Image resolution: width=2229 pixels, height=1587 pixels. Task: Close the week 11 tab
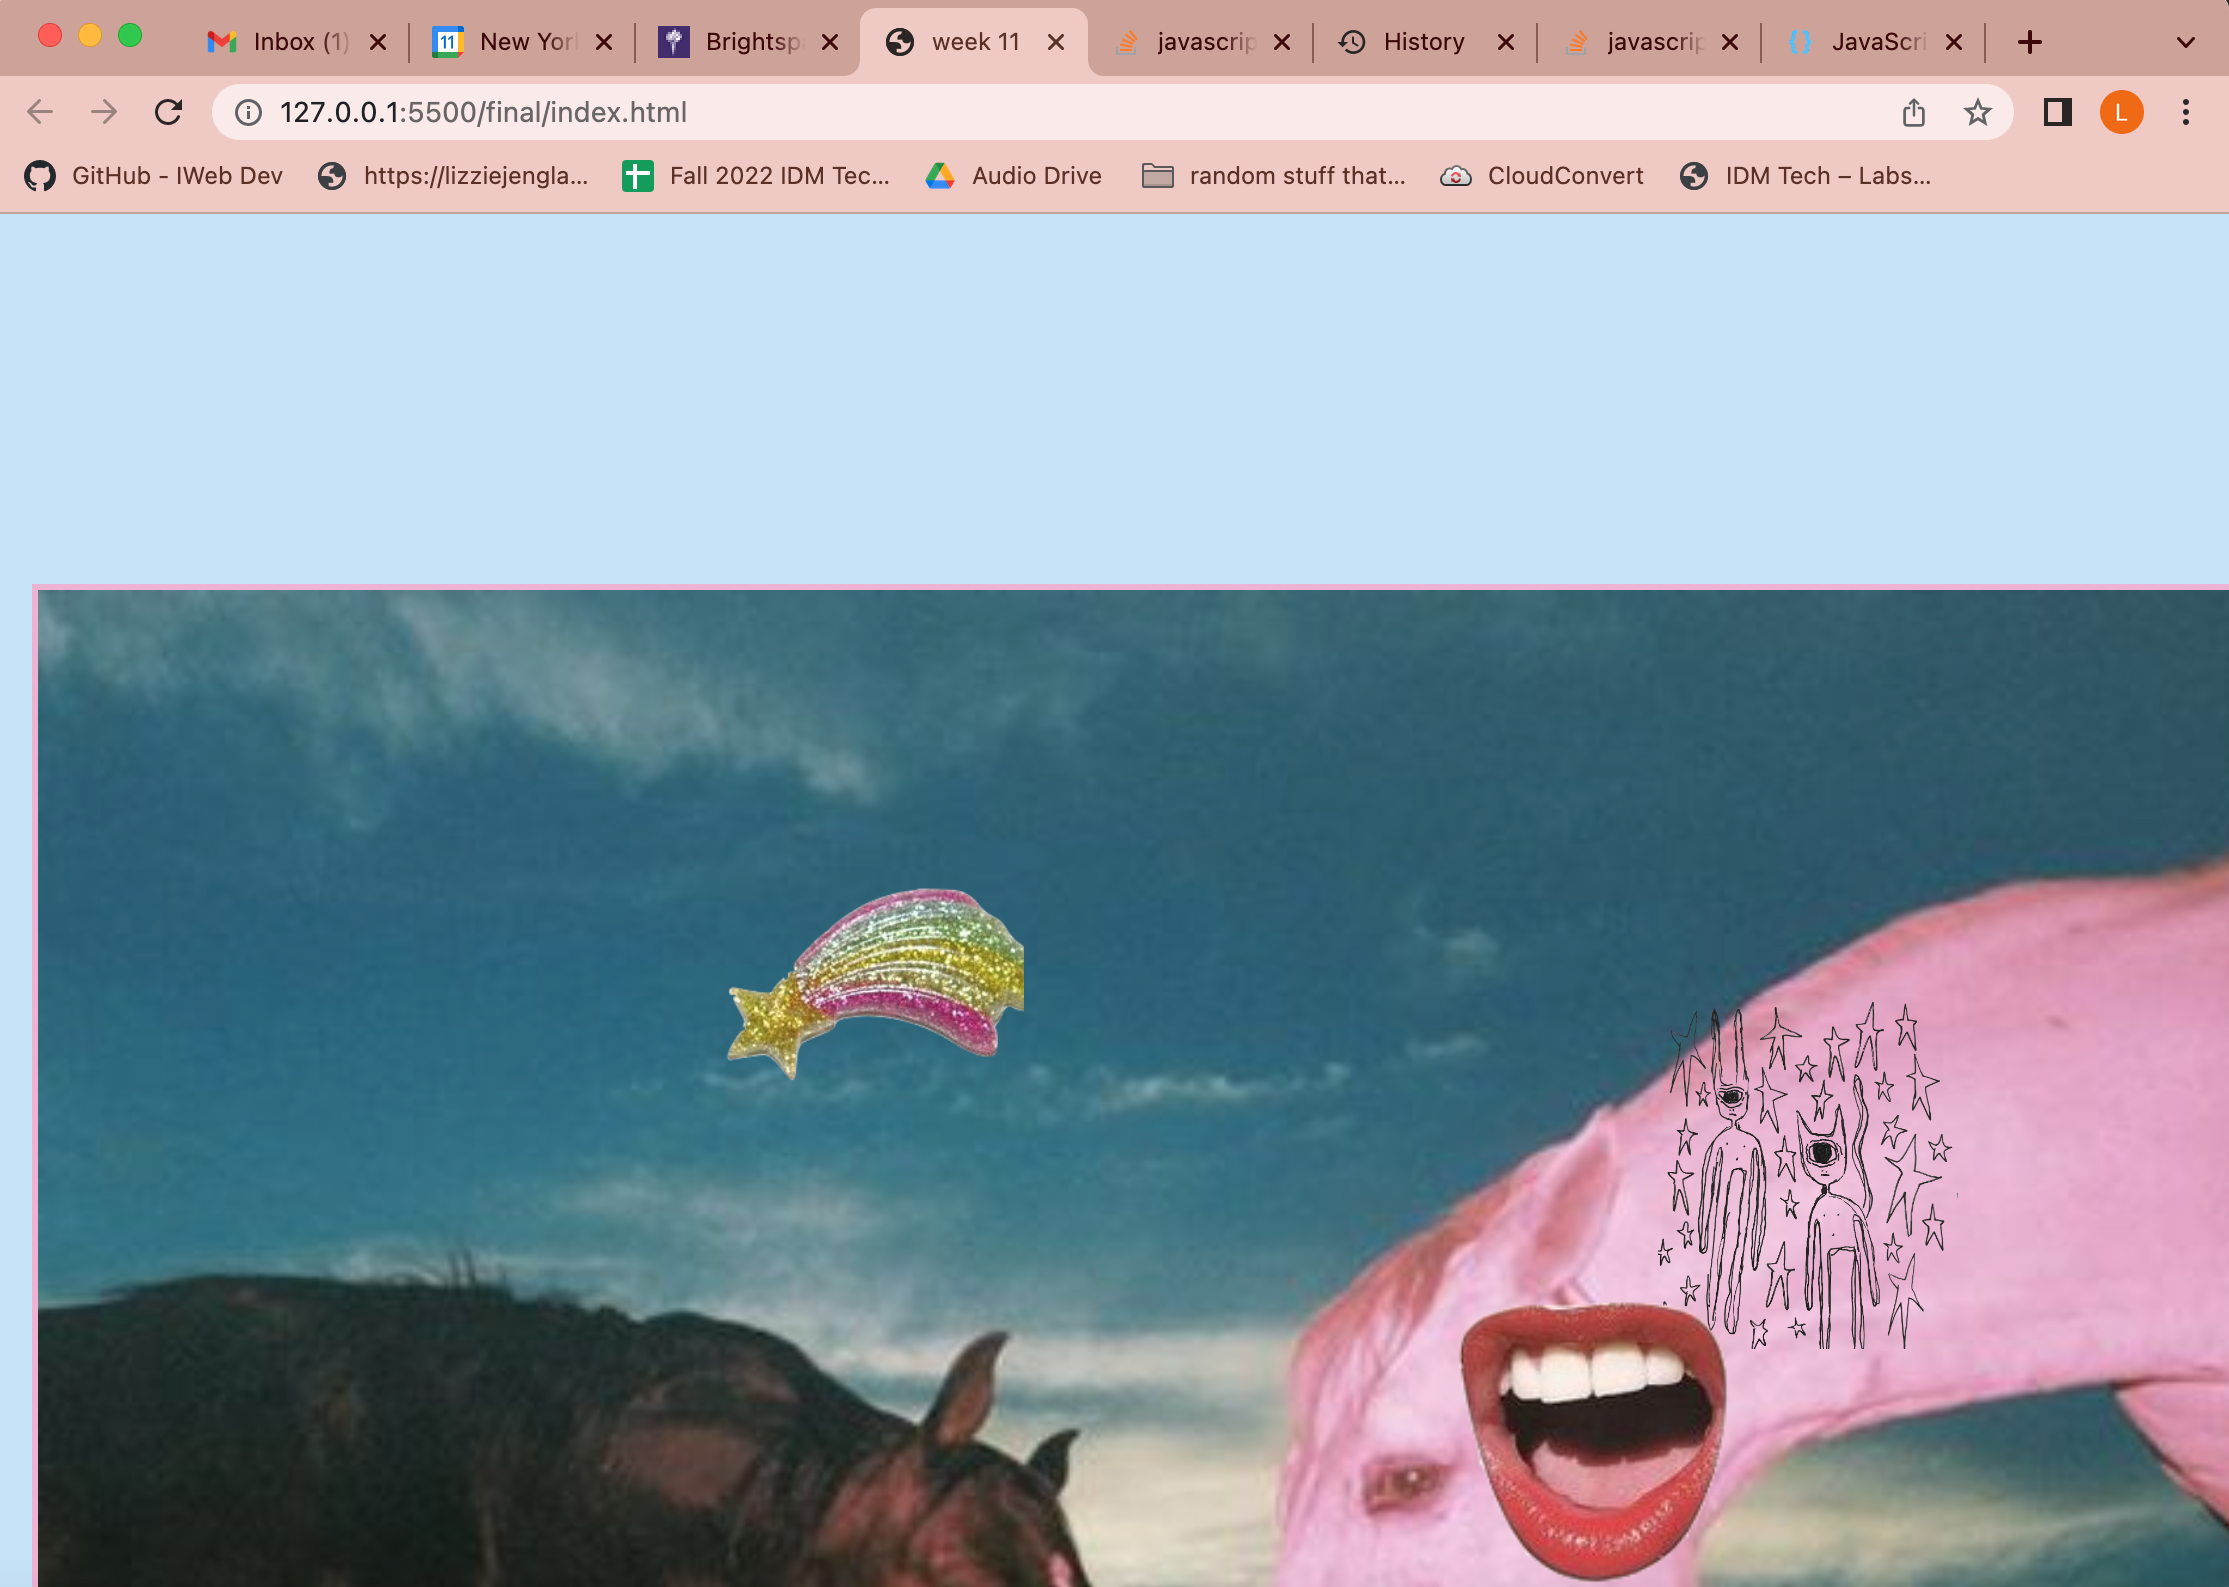(1055, 42)
